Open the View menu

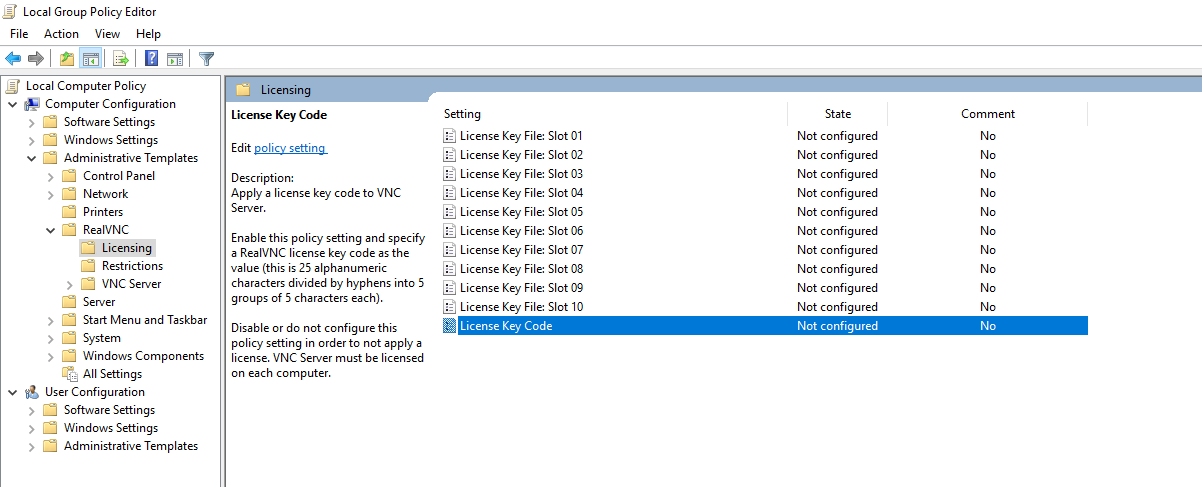click(x=107, y=34)
